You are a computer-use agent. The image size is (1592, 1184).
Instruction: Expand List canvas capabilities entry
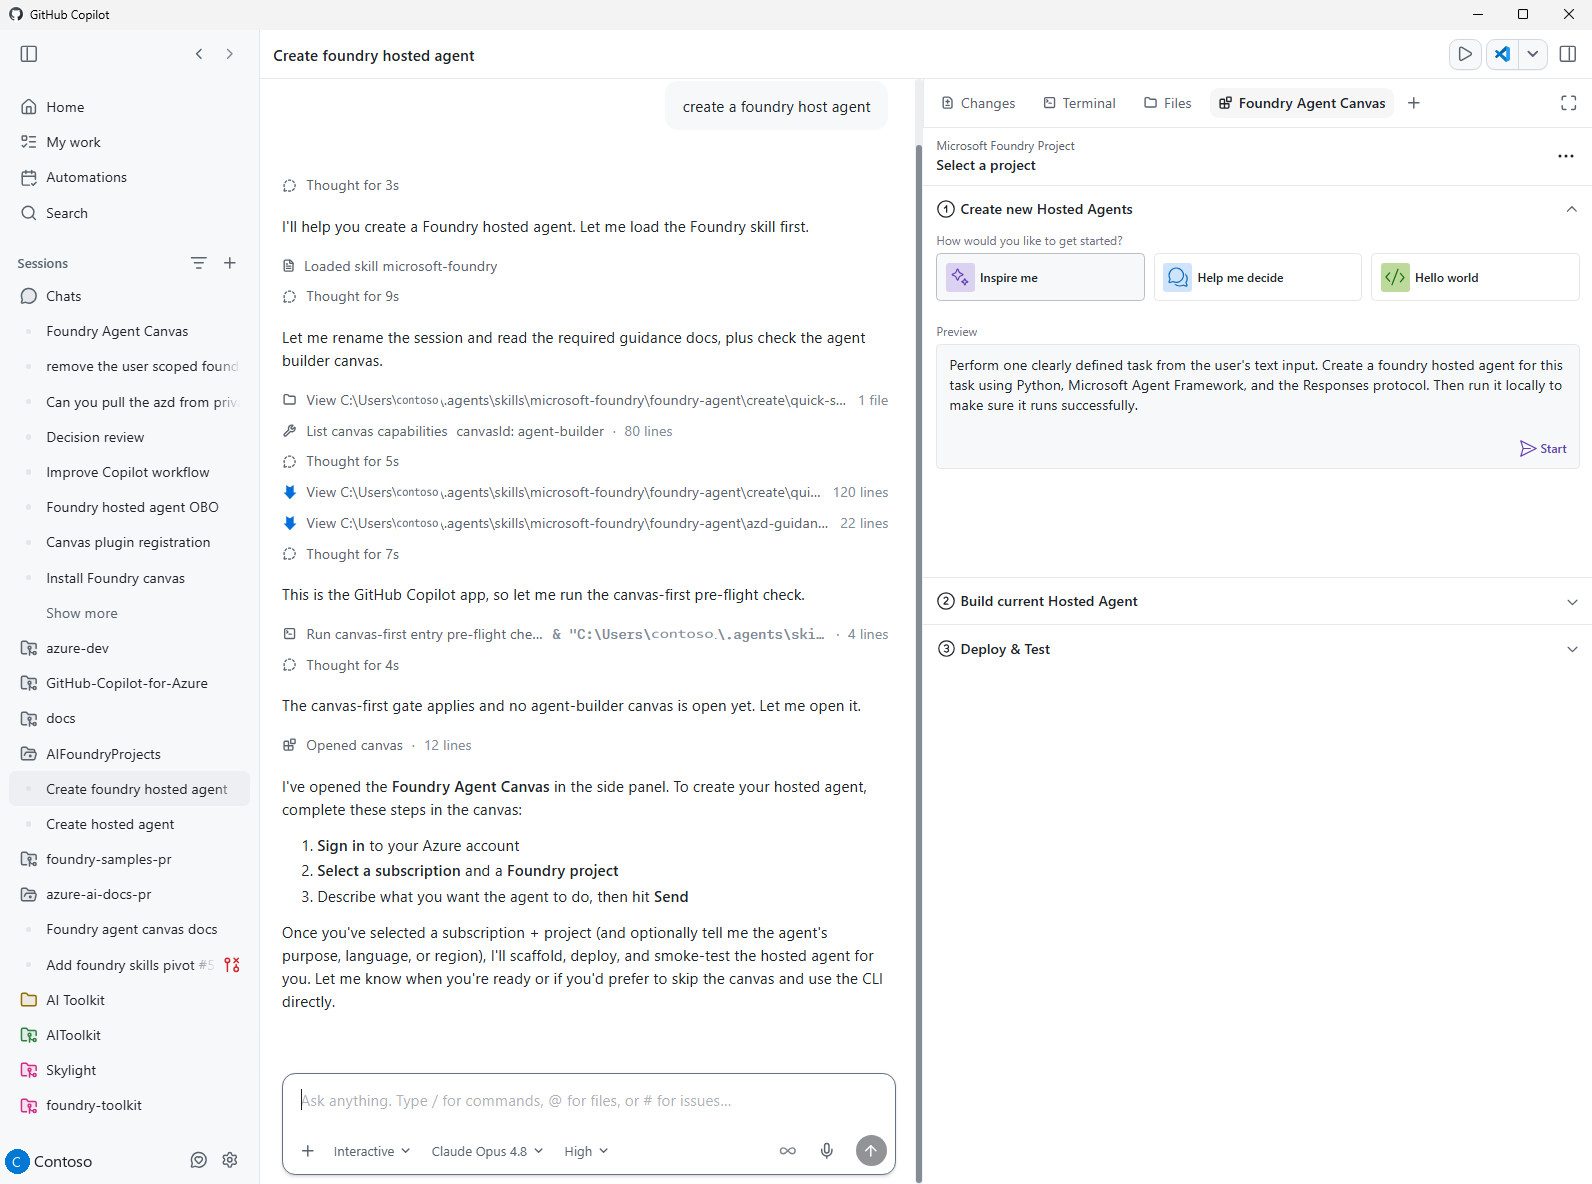click(x=477, y=431)
